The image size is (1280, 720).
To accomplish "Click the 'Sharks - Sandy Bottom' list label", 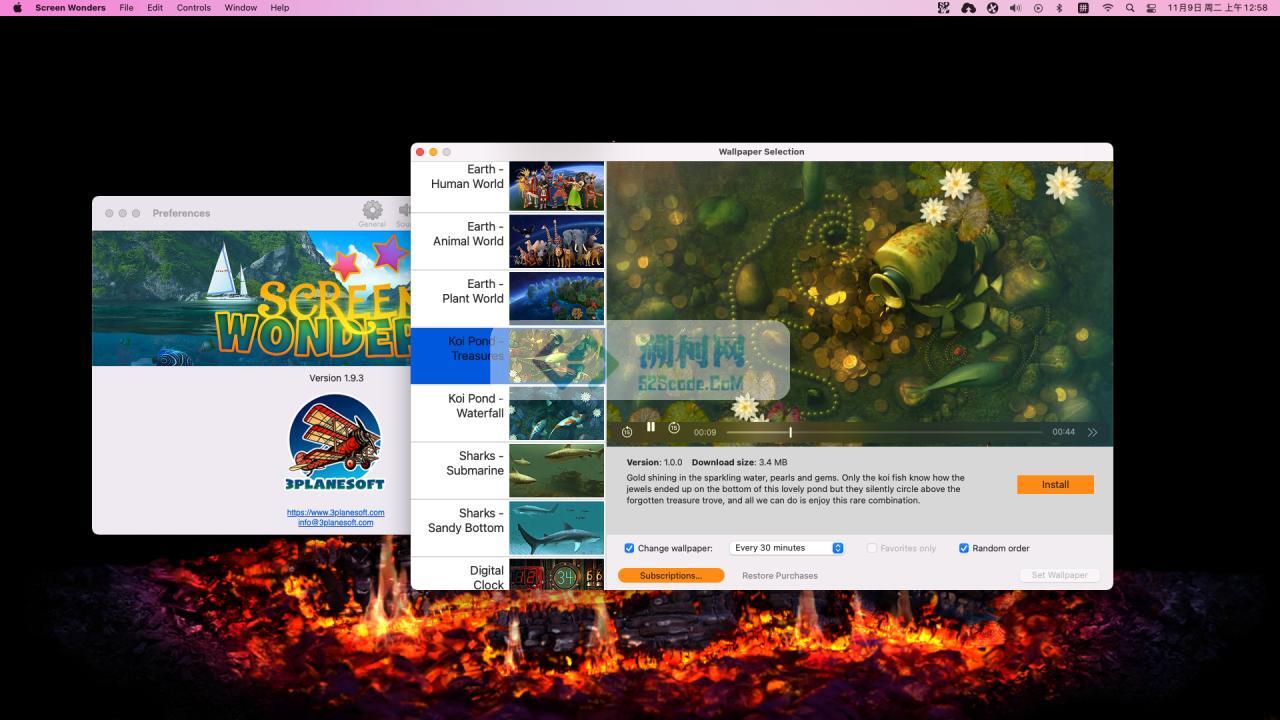I will pyautogui.click(x=466, y=520).
